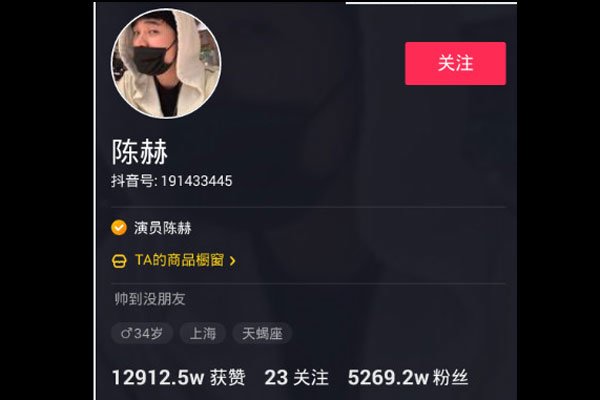Screen dimensions: 600x400
Task: Click the 抖音号 191433445 ID text
Action: point(172,181)
